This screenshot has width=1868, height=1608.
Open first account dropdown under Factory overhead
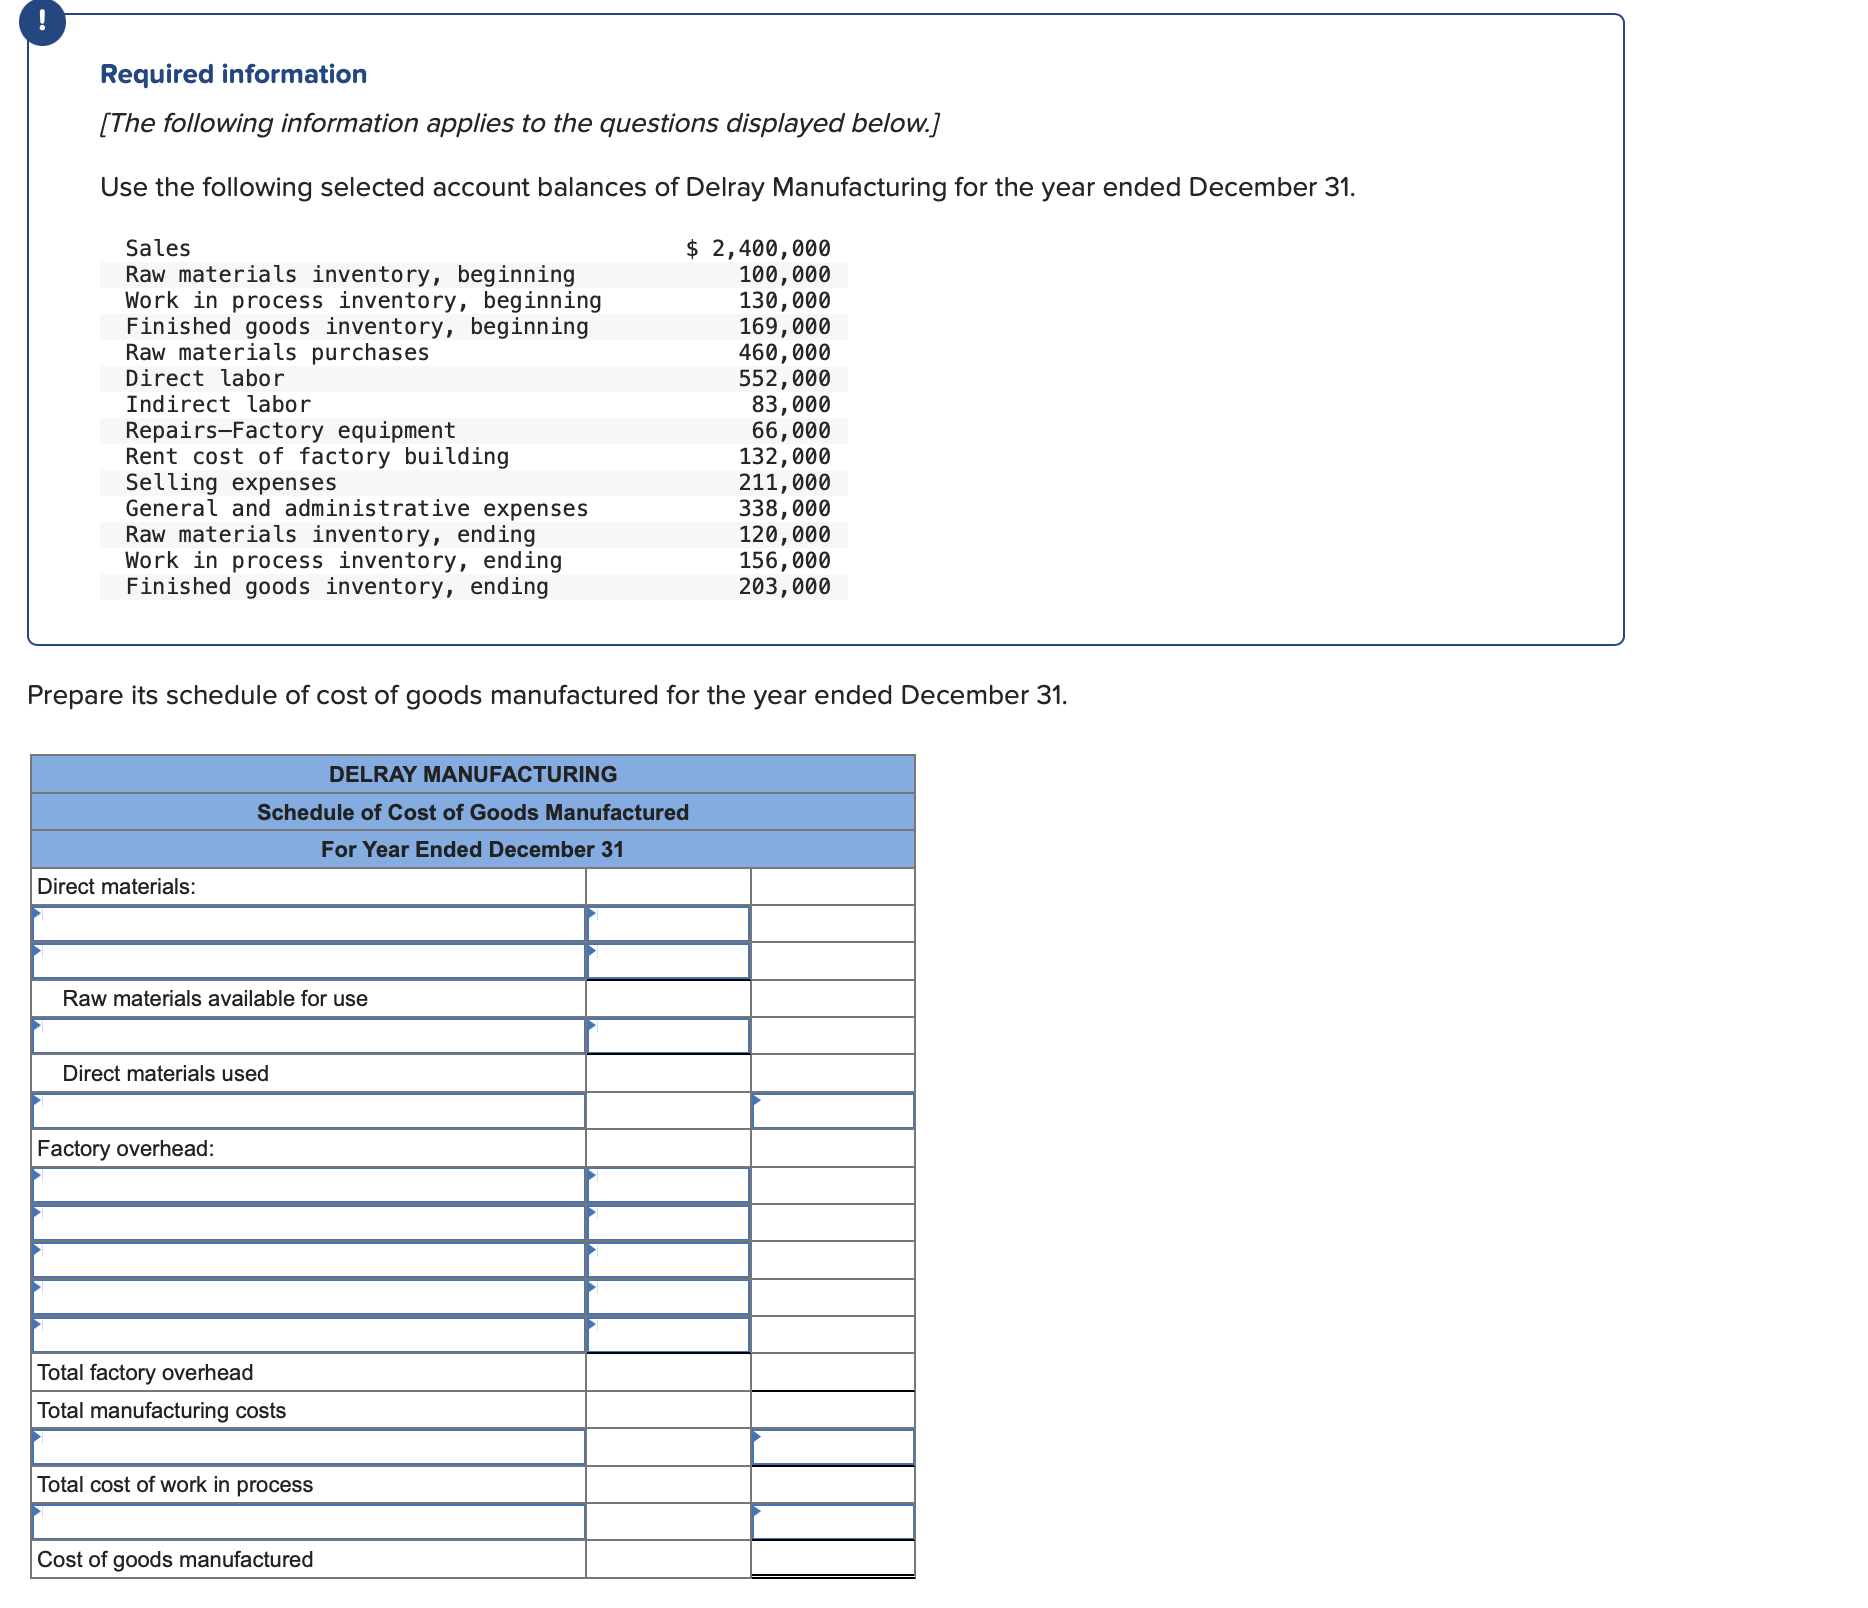(308, 1185)
